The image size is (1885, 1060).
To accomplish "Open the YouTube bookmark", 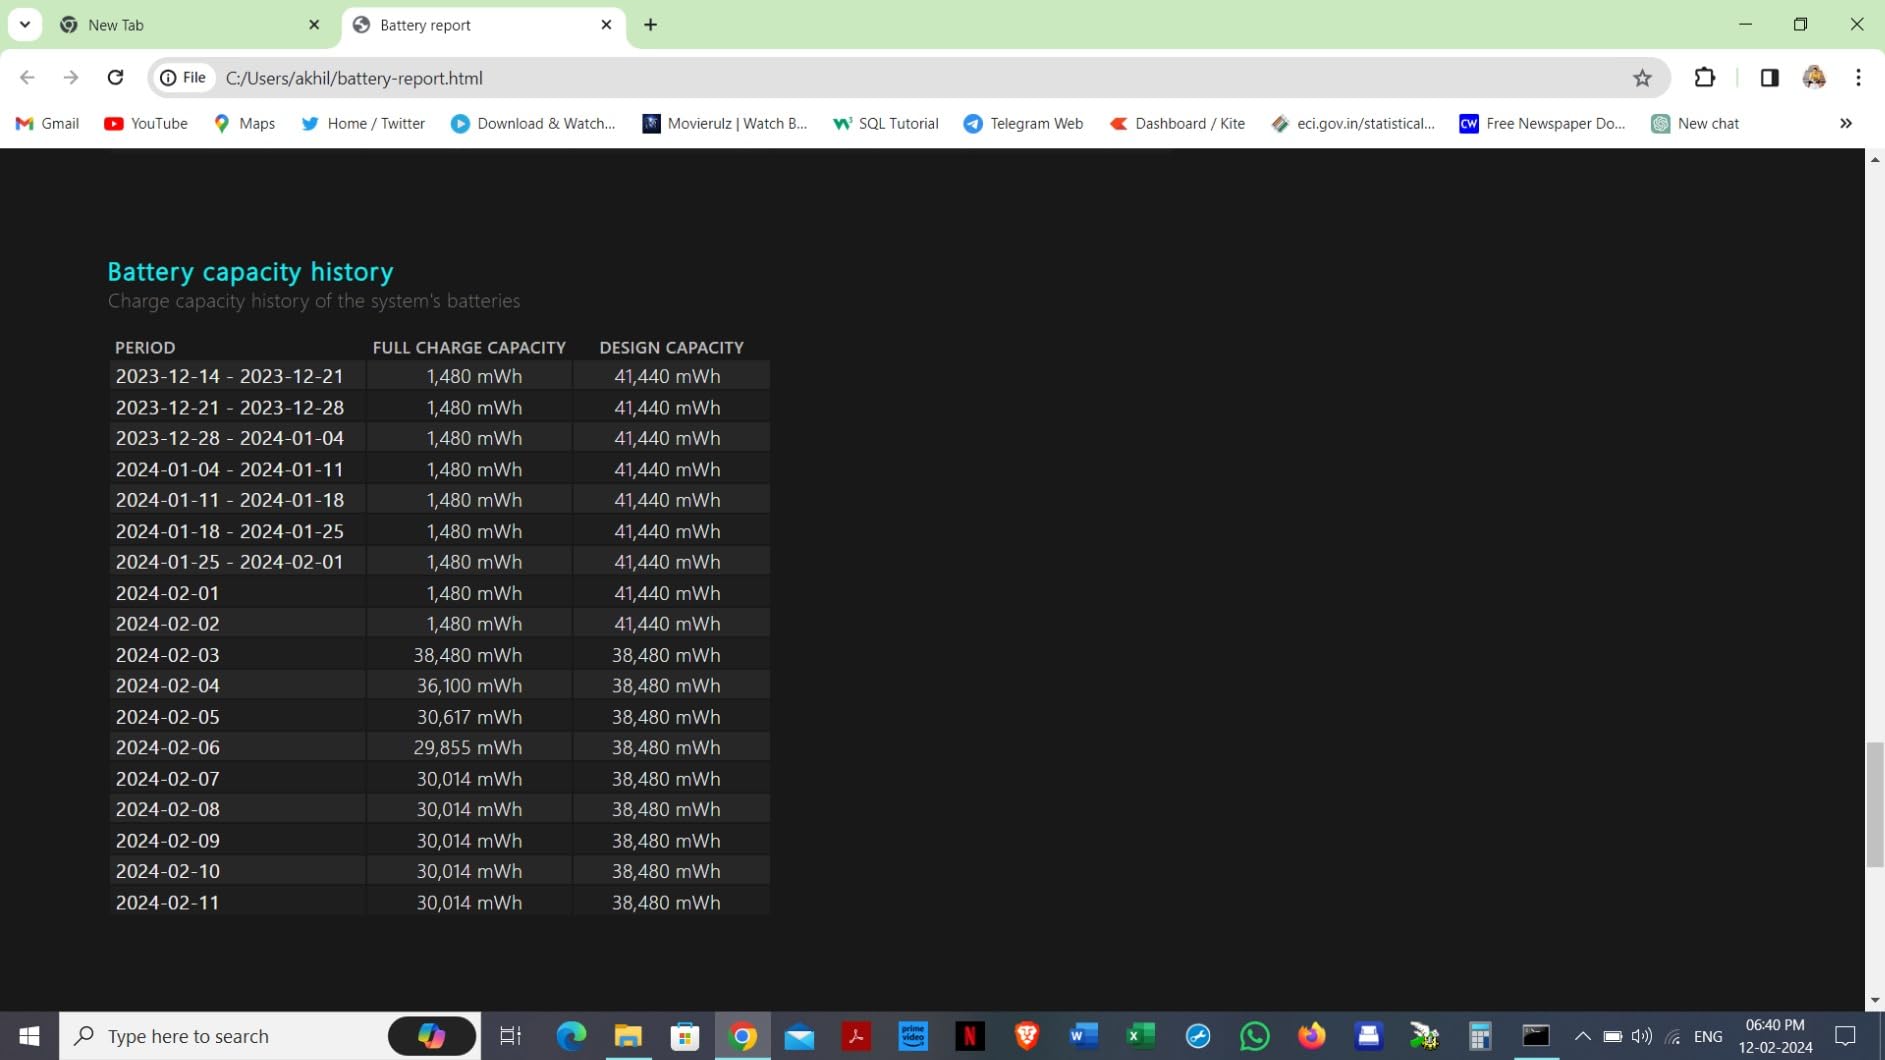I will [x=146, y=124].
